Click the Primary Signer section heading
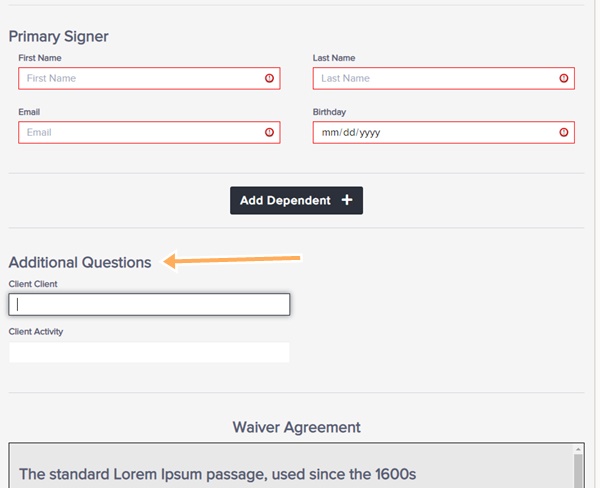 pos(59,37)
